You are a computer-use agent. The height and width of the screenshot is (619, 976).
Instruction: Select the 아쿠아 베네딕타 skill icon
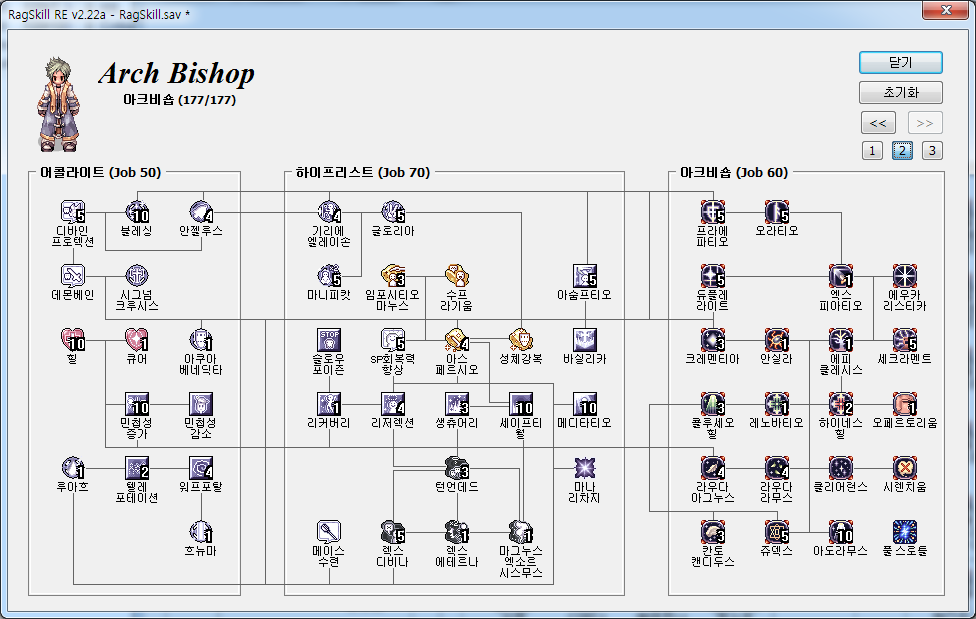point(201,340)
